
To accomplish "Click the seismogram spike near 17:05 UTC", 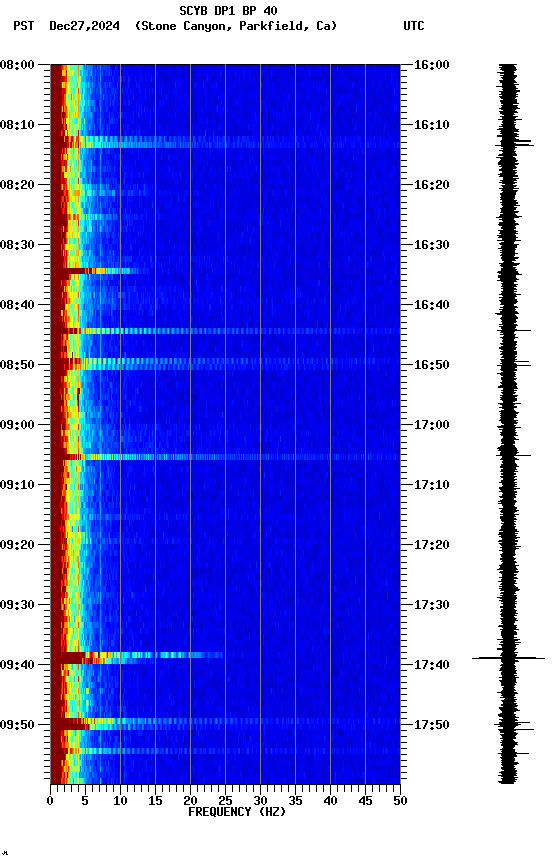I will tap(514, 455).
